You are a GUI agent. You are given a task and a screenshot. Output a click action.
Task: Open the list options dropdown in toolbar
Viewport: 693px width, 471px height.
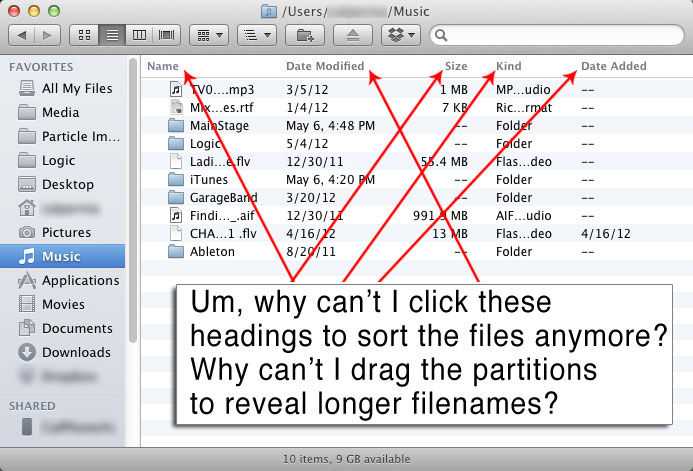(x=257, y=35)
